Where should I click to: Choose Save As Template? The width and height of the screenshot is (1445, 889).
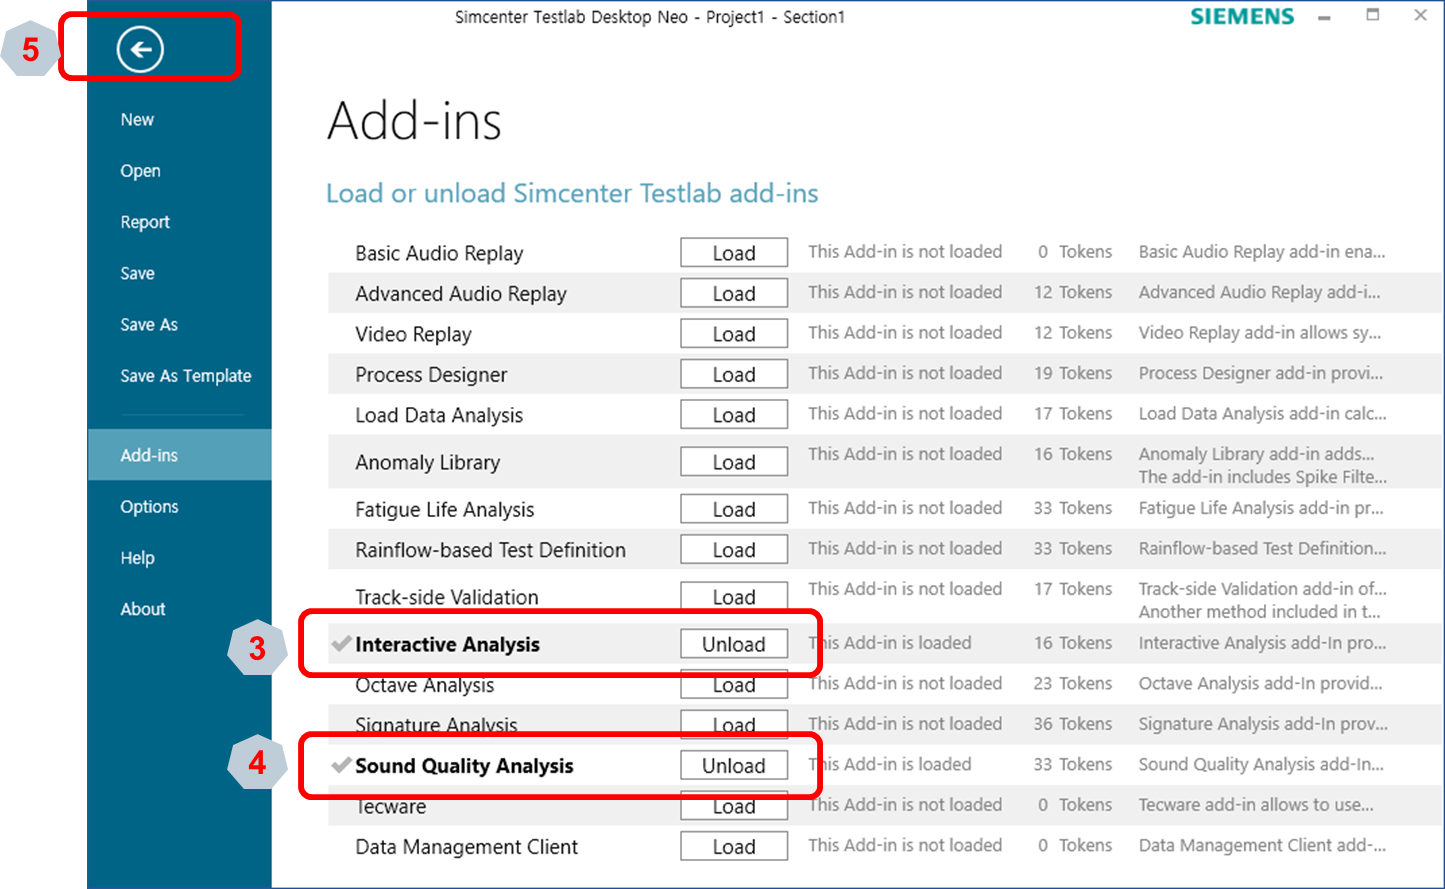point(186,376)
